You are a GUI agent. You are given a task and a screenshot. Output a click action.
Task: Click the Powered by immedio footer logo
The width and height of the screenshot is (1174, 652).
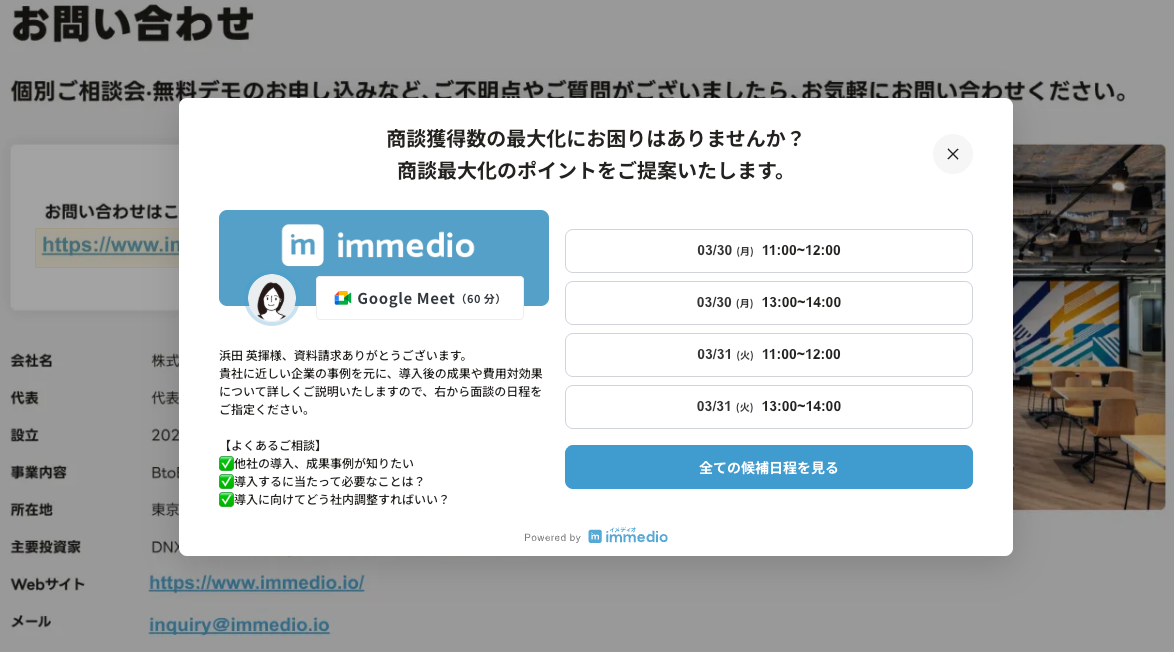tap(628, 537)
